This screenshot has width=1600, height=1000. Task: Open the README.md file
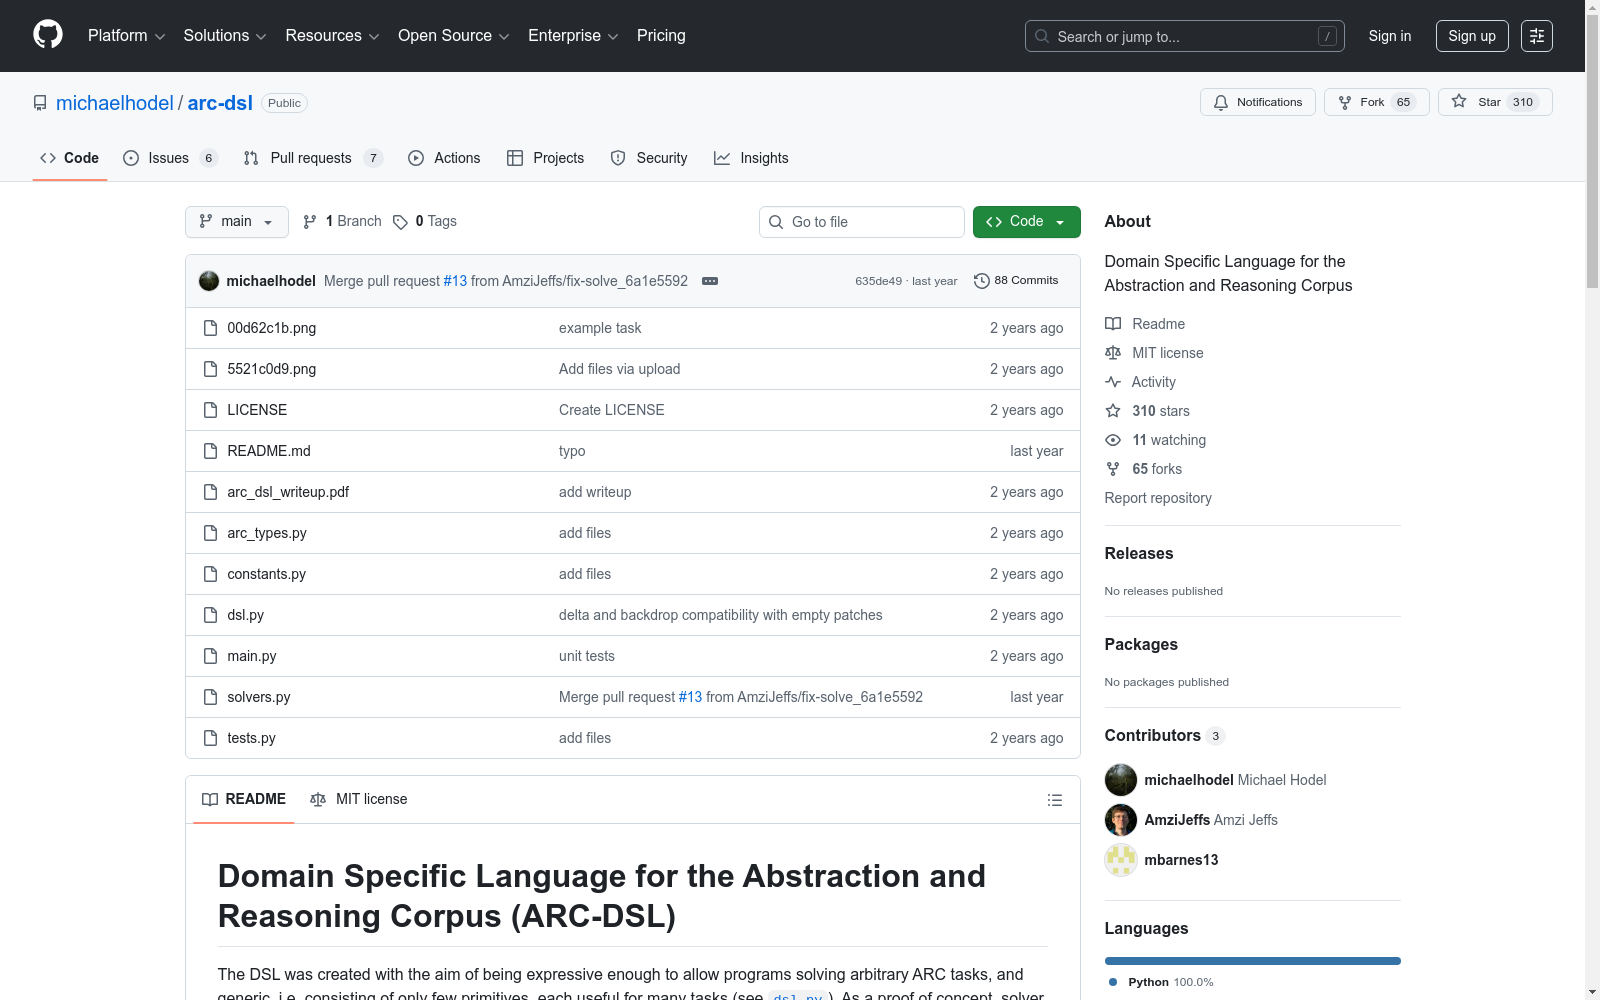click(x=269, y=451)
